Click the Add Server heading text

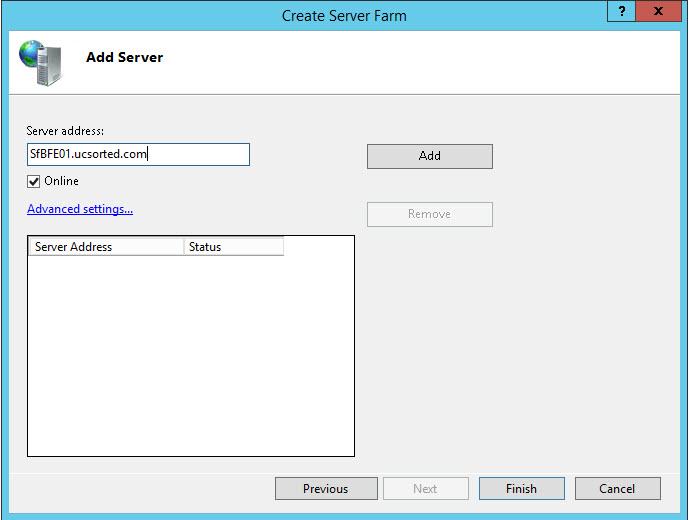[124, 57]
